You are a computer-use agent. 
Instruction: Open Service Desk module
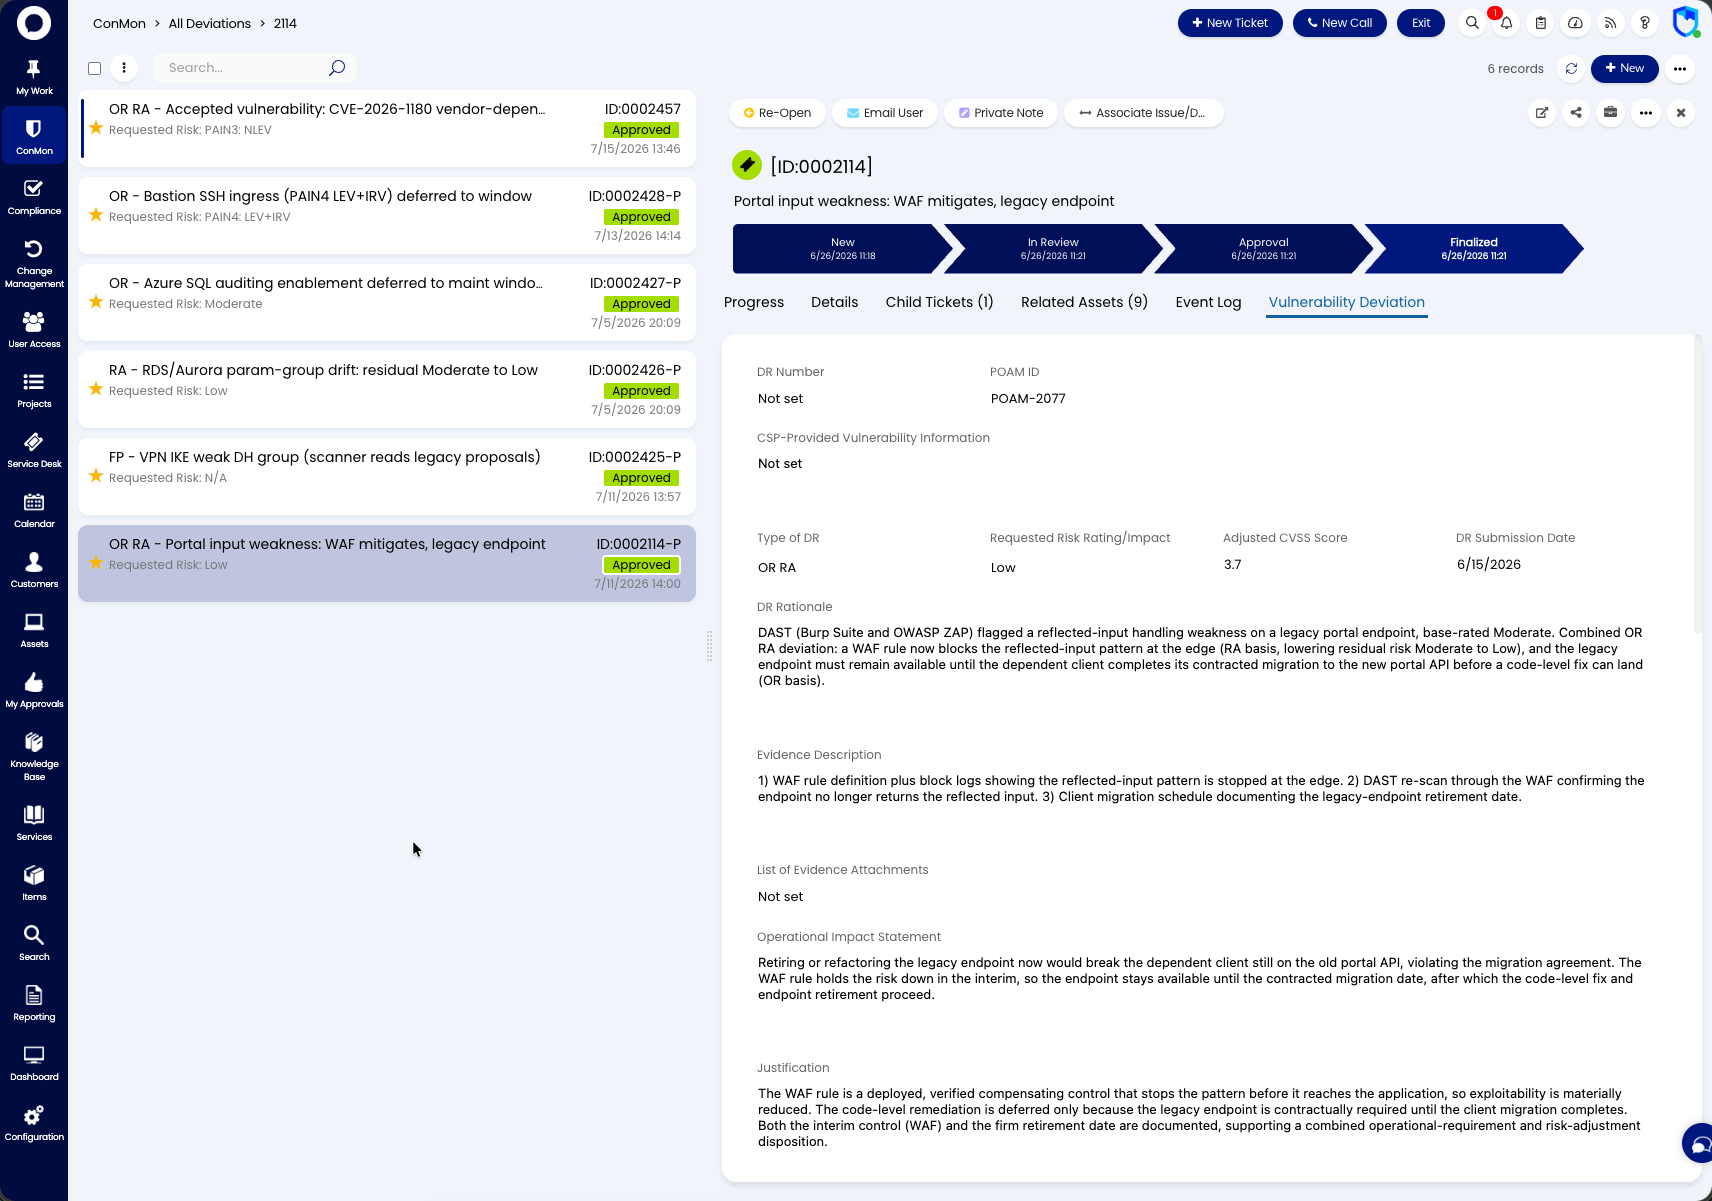click(34, 450)
